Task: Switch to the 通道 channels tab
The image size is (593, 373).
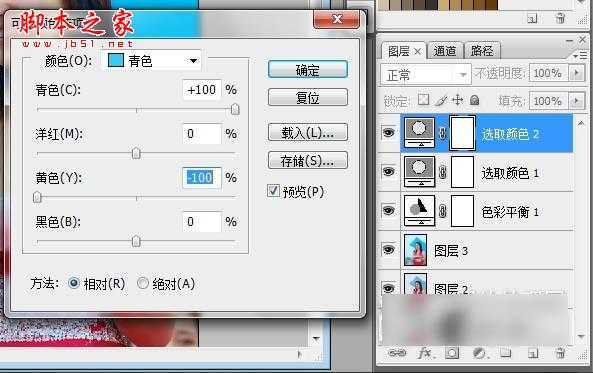Action: pos(445,51)
